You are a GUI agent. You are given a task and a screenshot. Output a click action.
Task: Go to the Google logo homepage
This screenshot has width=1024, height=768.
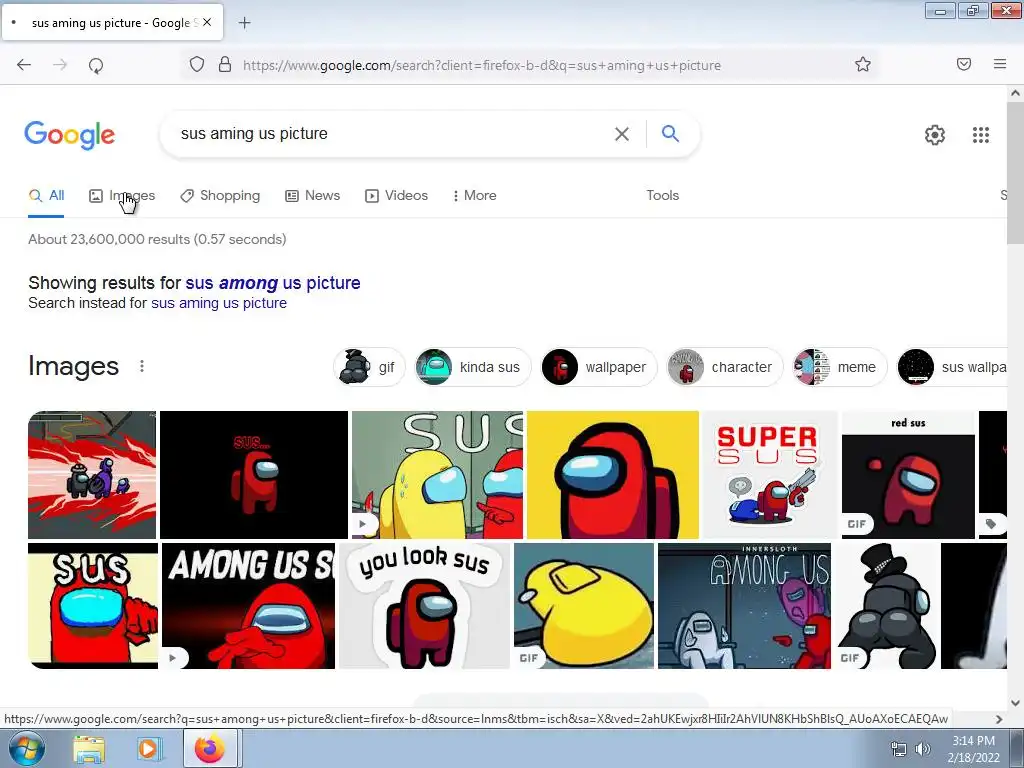[70, 135]
